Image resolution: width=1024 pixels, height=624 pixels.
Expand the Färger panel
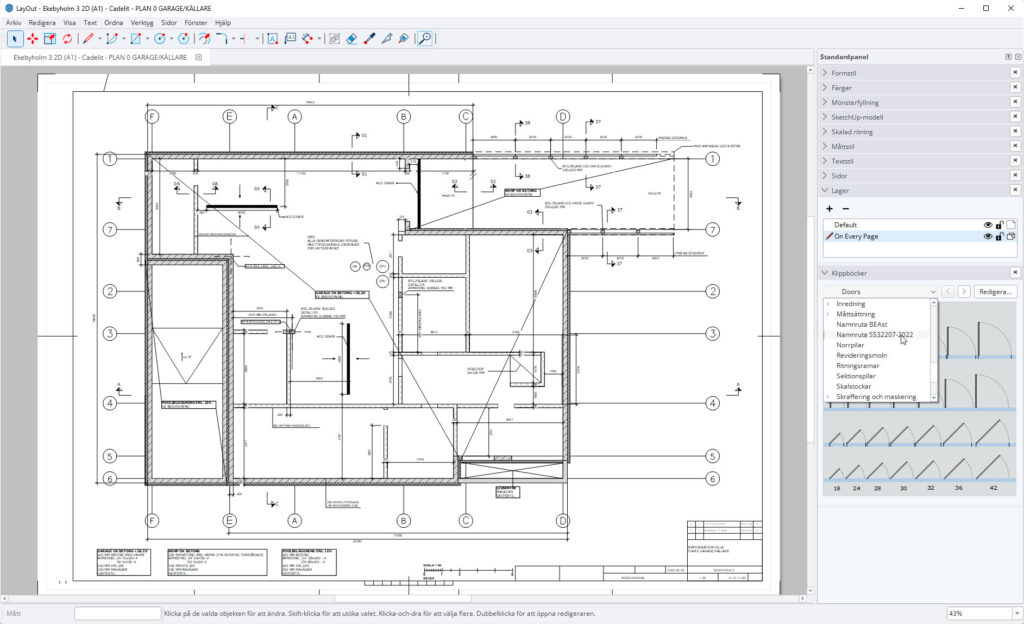click(843, 88)
